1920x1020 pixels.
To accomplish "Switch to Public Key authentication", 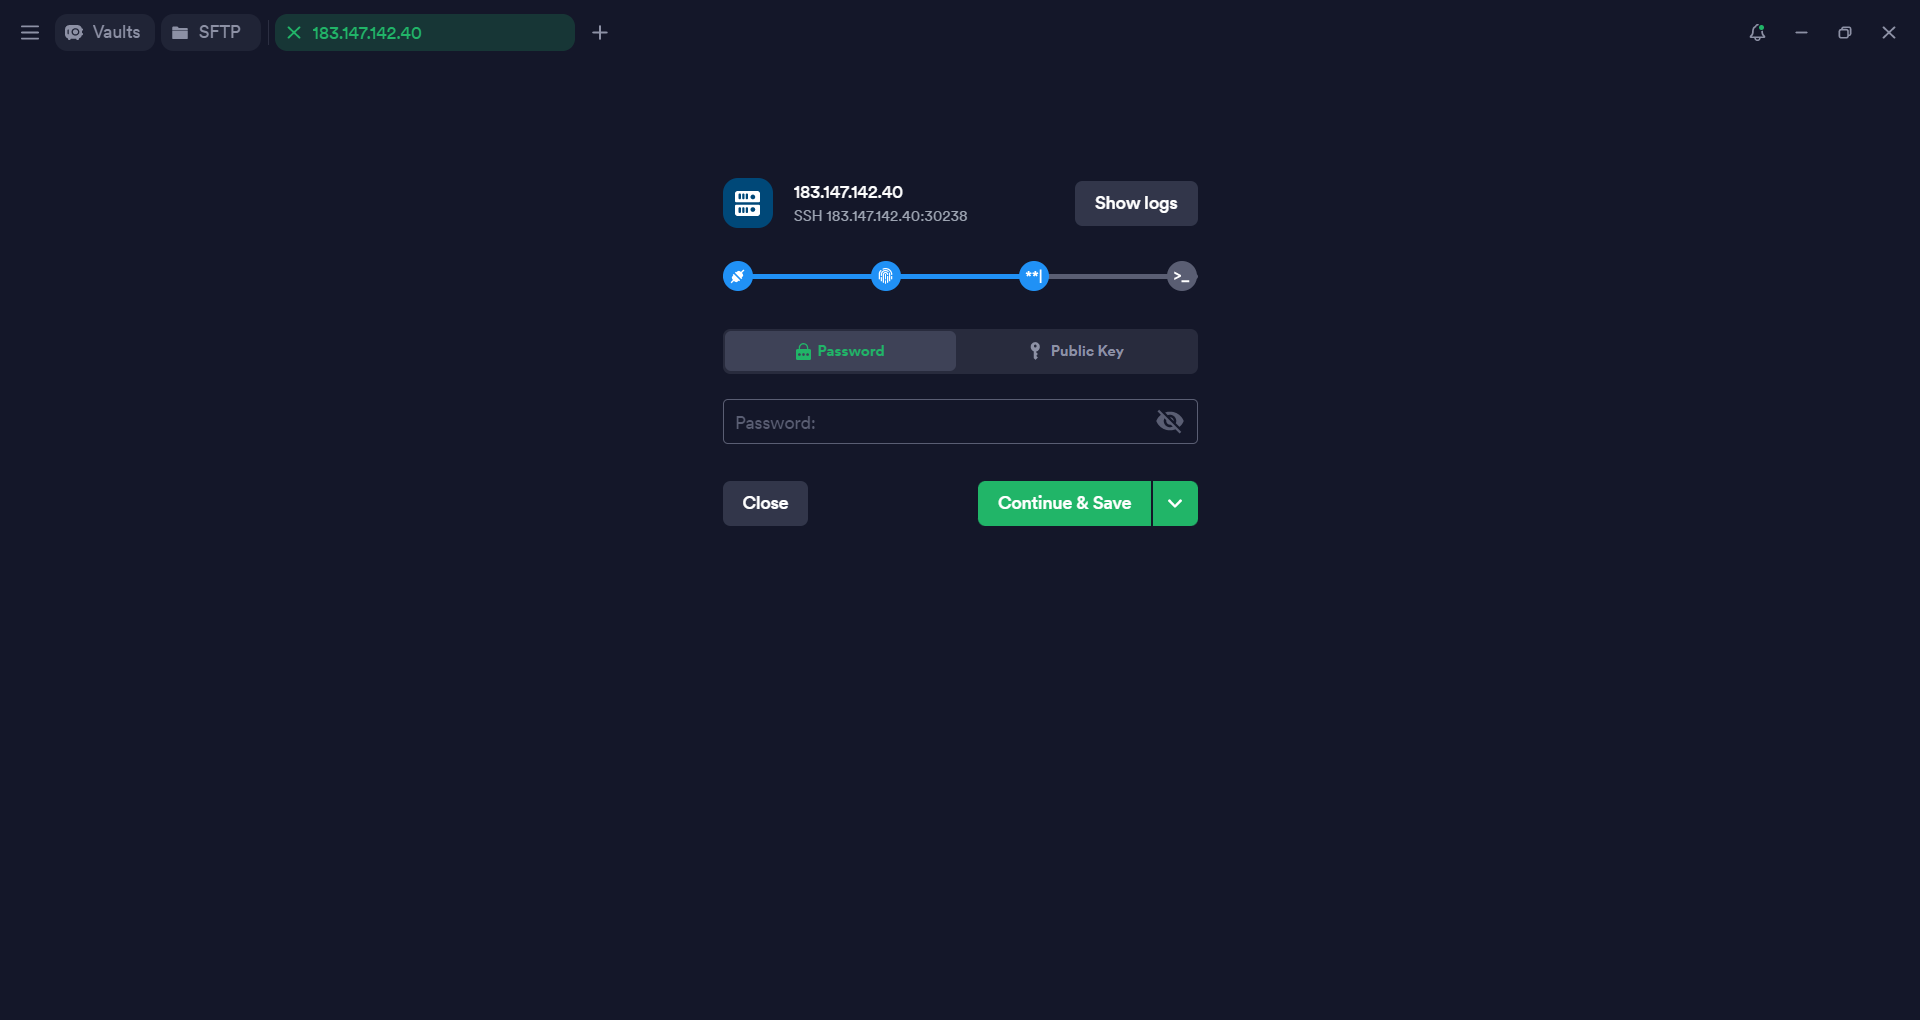I will tap(1076, 351).
